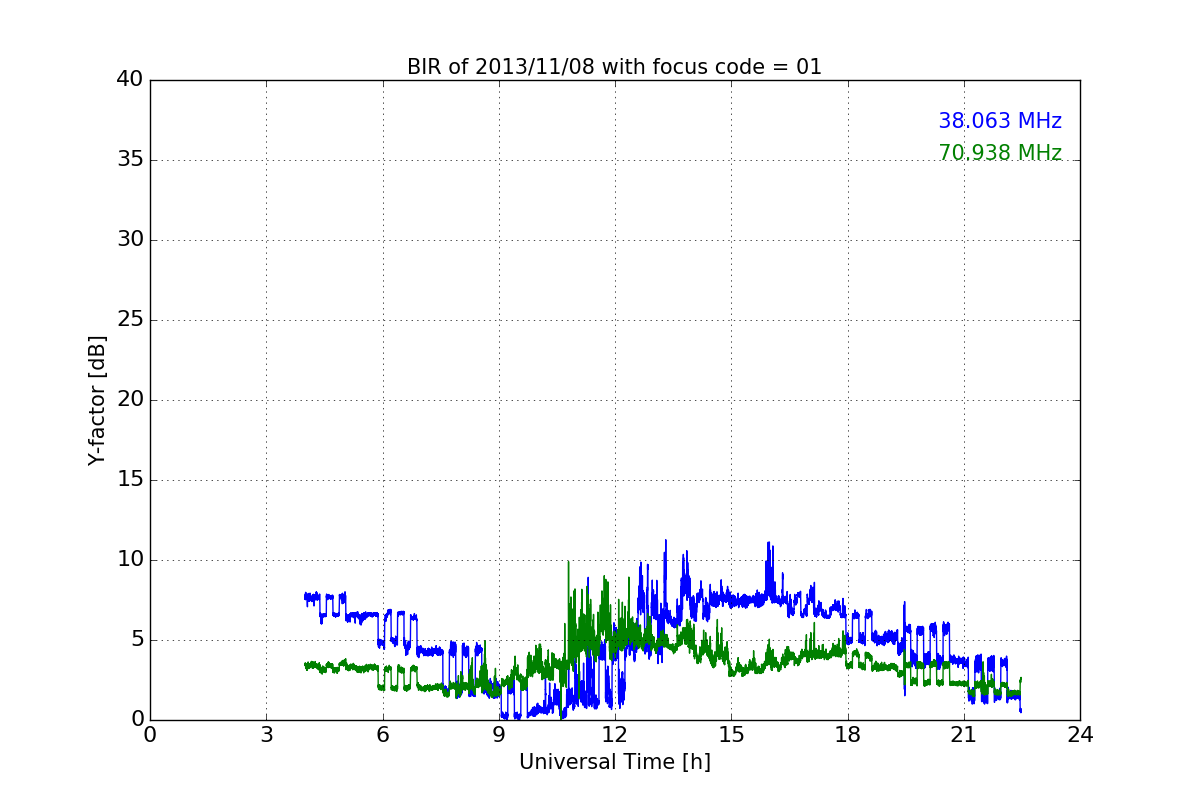Screen dimensions: 1200x800
Task: Click the y-axis tick label '40'
Action: tap(130, 80)
